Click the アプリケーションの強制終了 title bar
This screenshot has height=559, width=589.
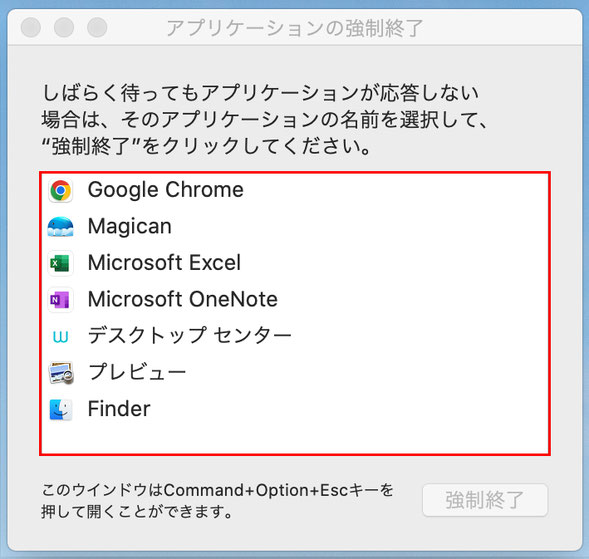pyautogui.click(x=295, y=28)
